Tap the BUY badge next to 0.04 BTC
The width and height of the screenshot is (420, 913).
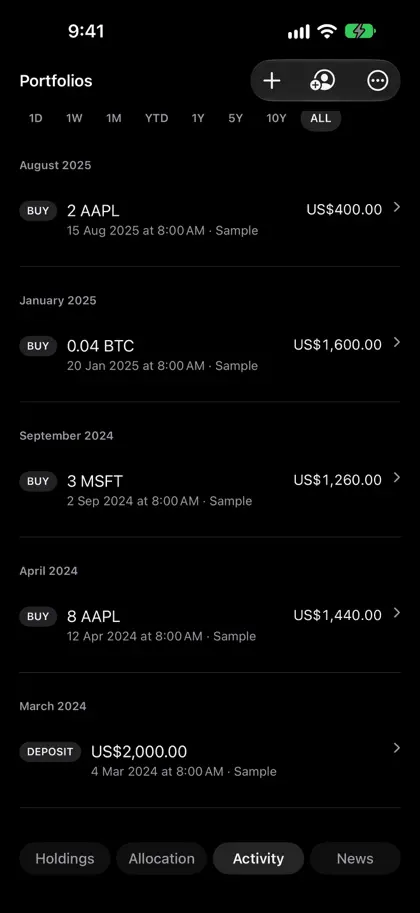(x=38, y=346)
